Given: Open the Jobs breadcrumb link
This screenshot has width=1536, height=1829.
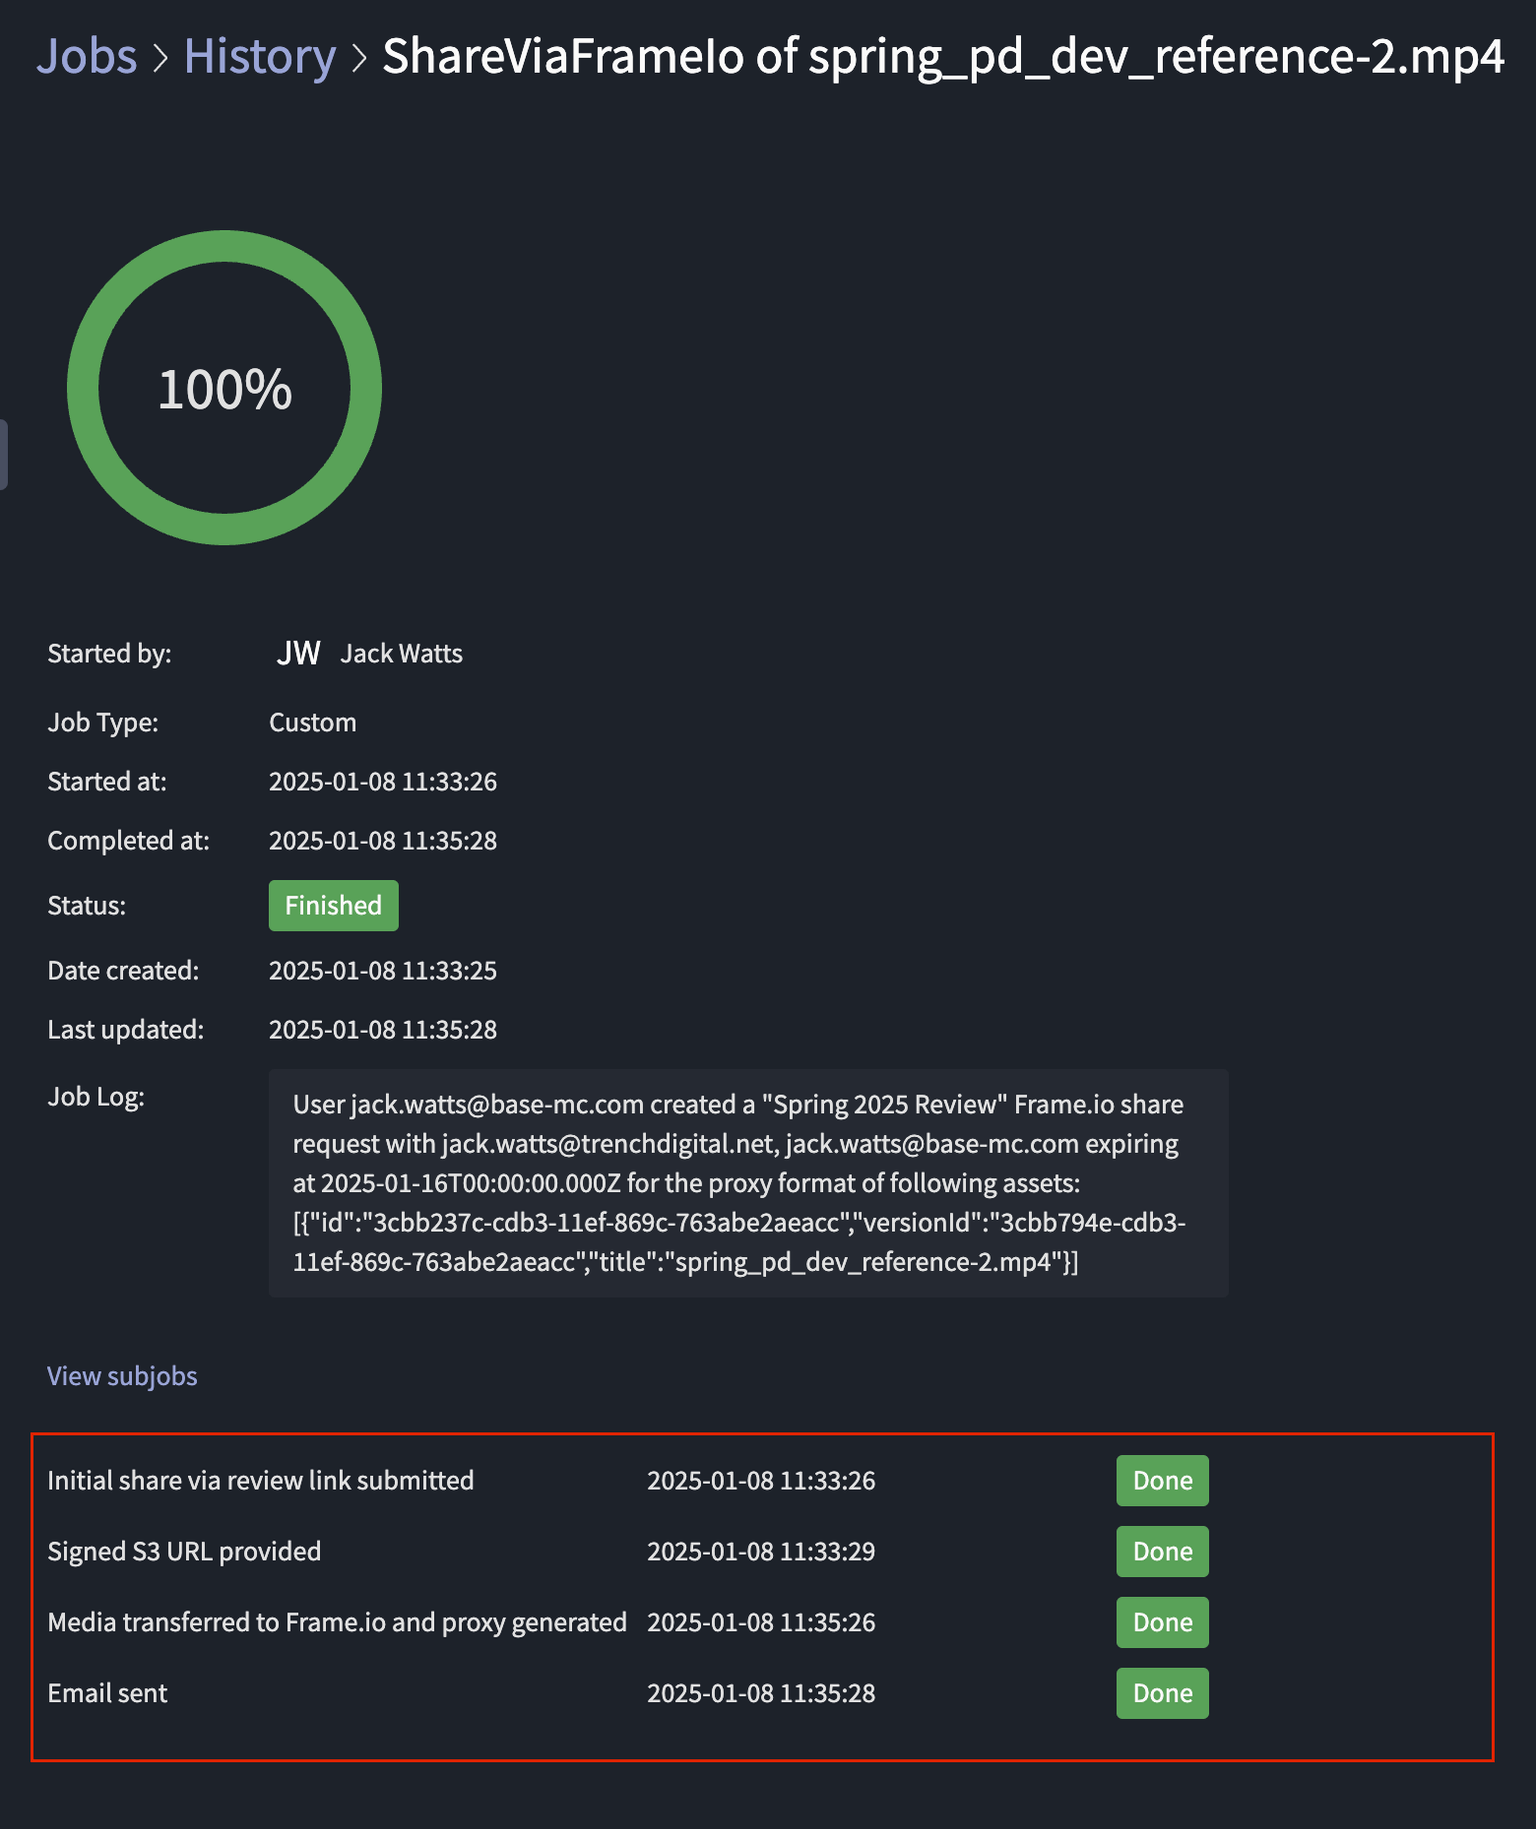Looking at the screenshot, I should (x=86, y=56).
